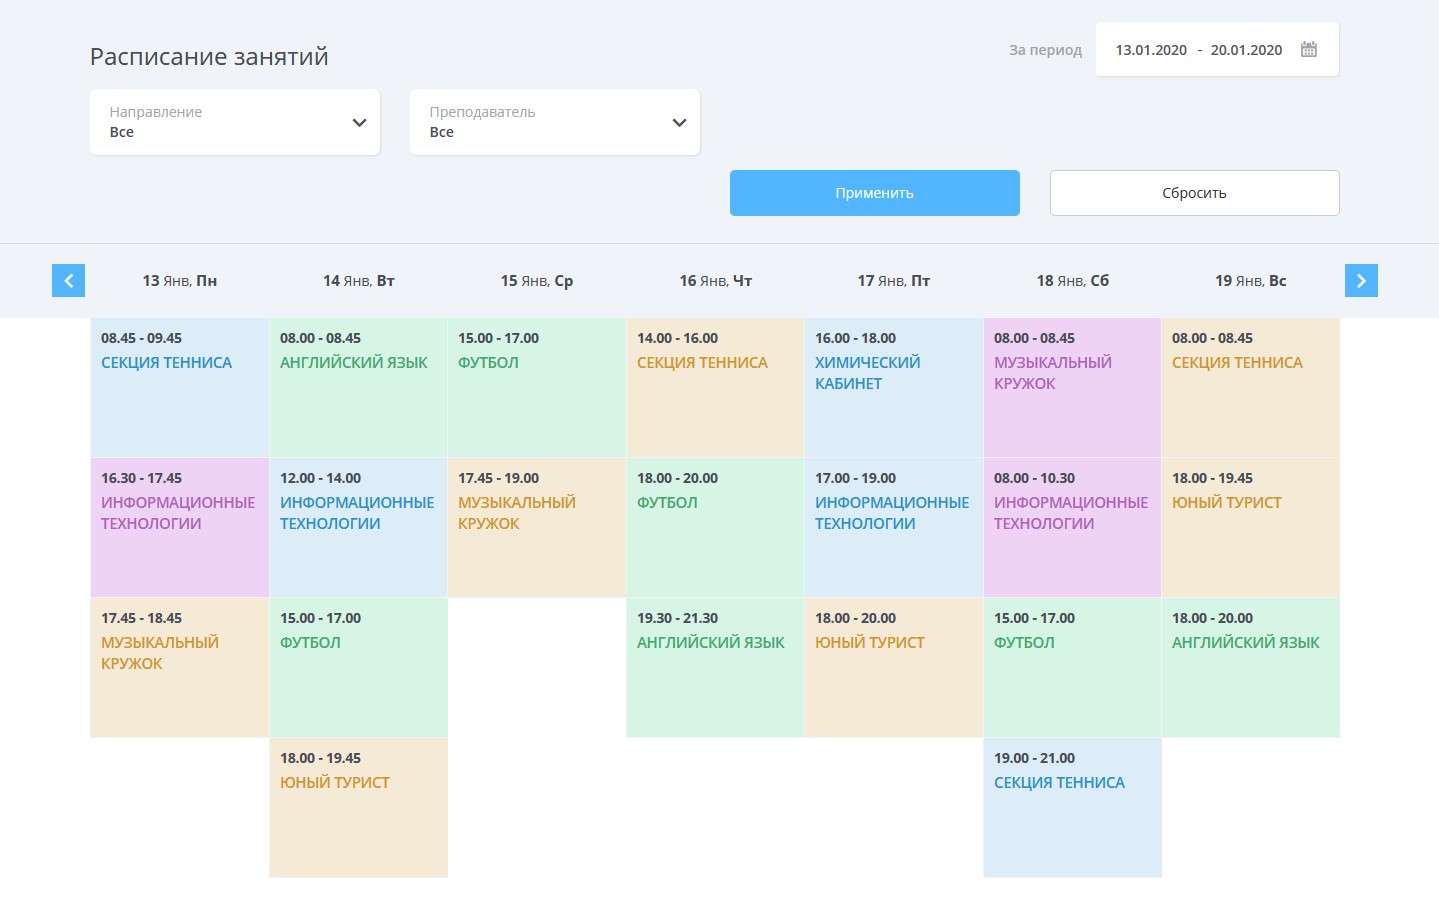Viewport: 1439px width, 905px height.
Task: Select the 13 Янв, Пн day header
Action: [179, 281]
